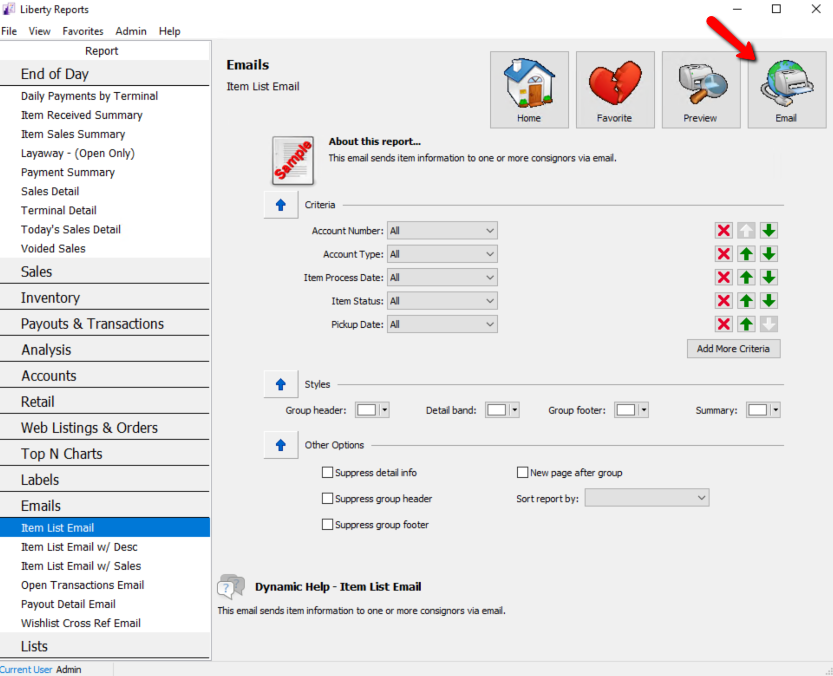Move Item Process Date criterion up
The width and height of the screenshot is (833, 676).
point(746,277)
